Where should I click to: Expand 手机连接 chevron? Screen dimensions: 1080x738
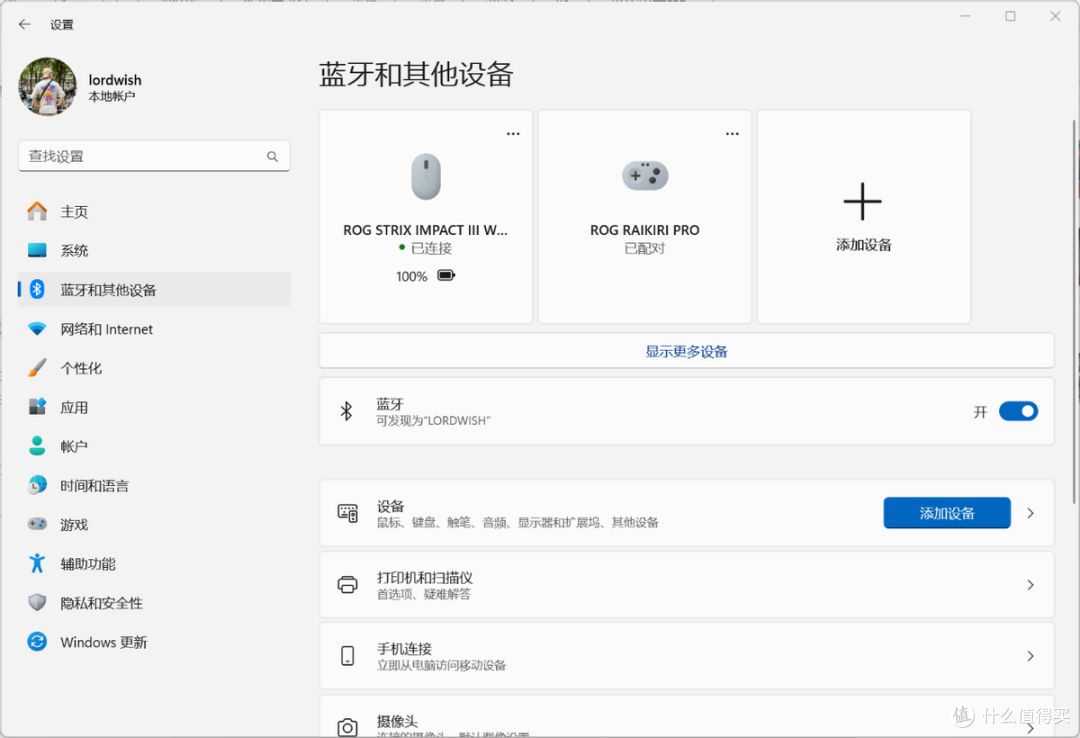click(x=1030, y=655)
